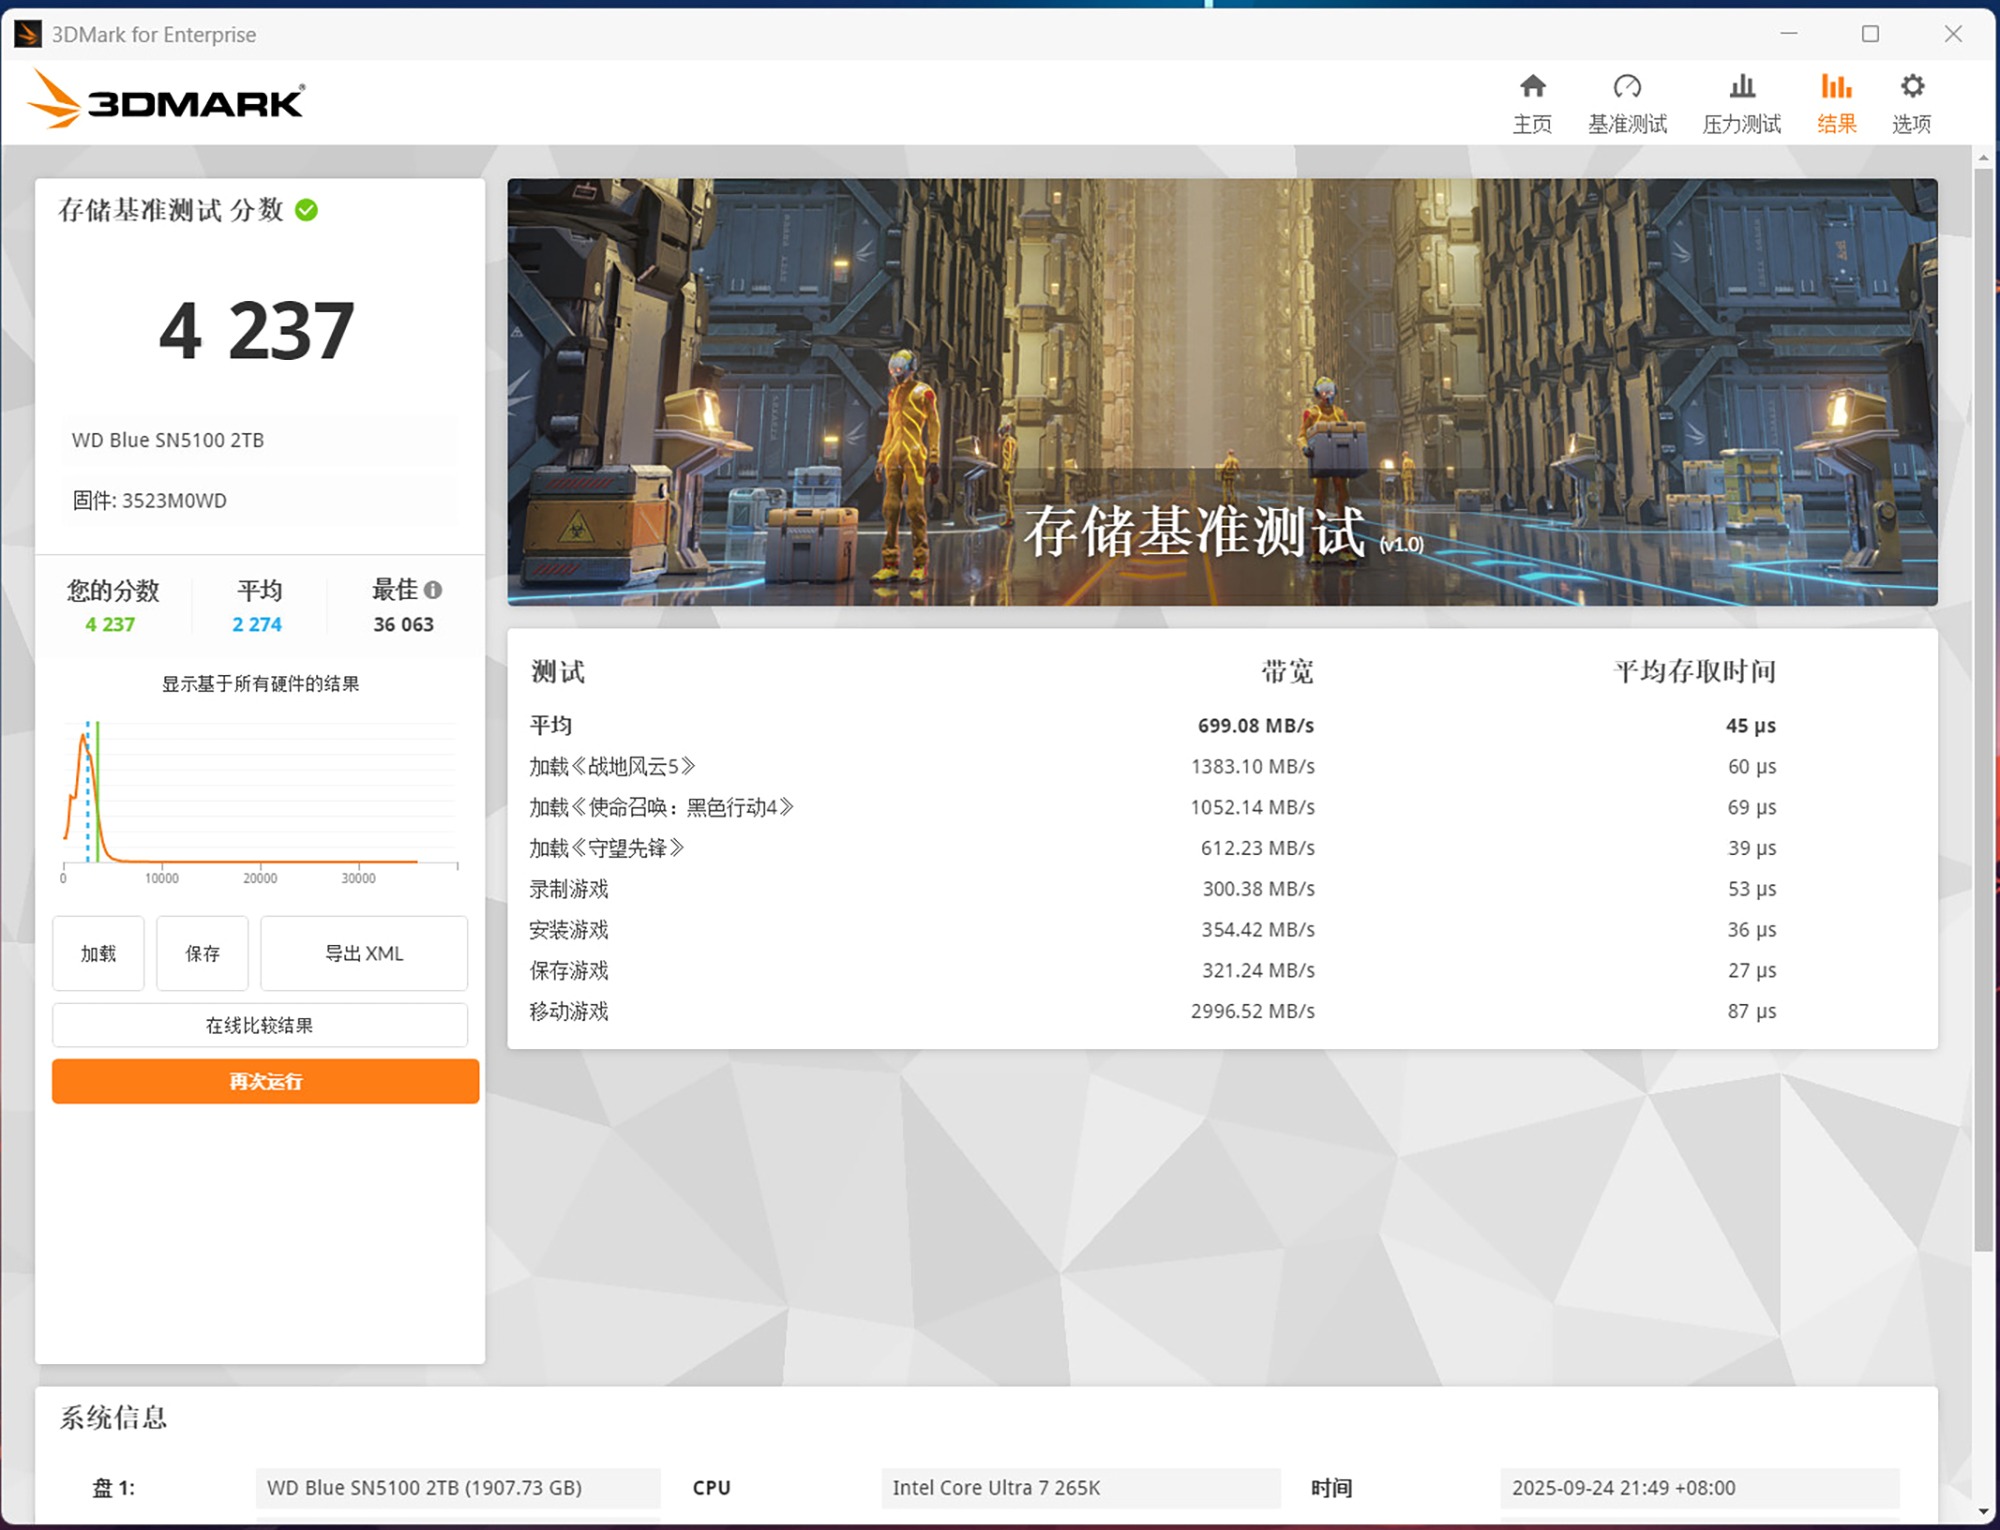The width and height of the screenshot is (2000, 1530).
Task: Click the 3DMark logo
Action: (x=166, y=100)
